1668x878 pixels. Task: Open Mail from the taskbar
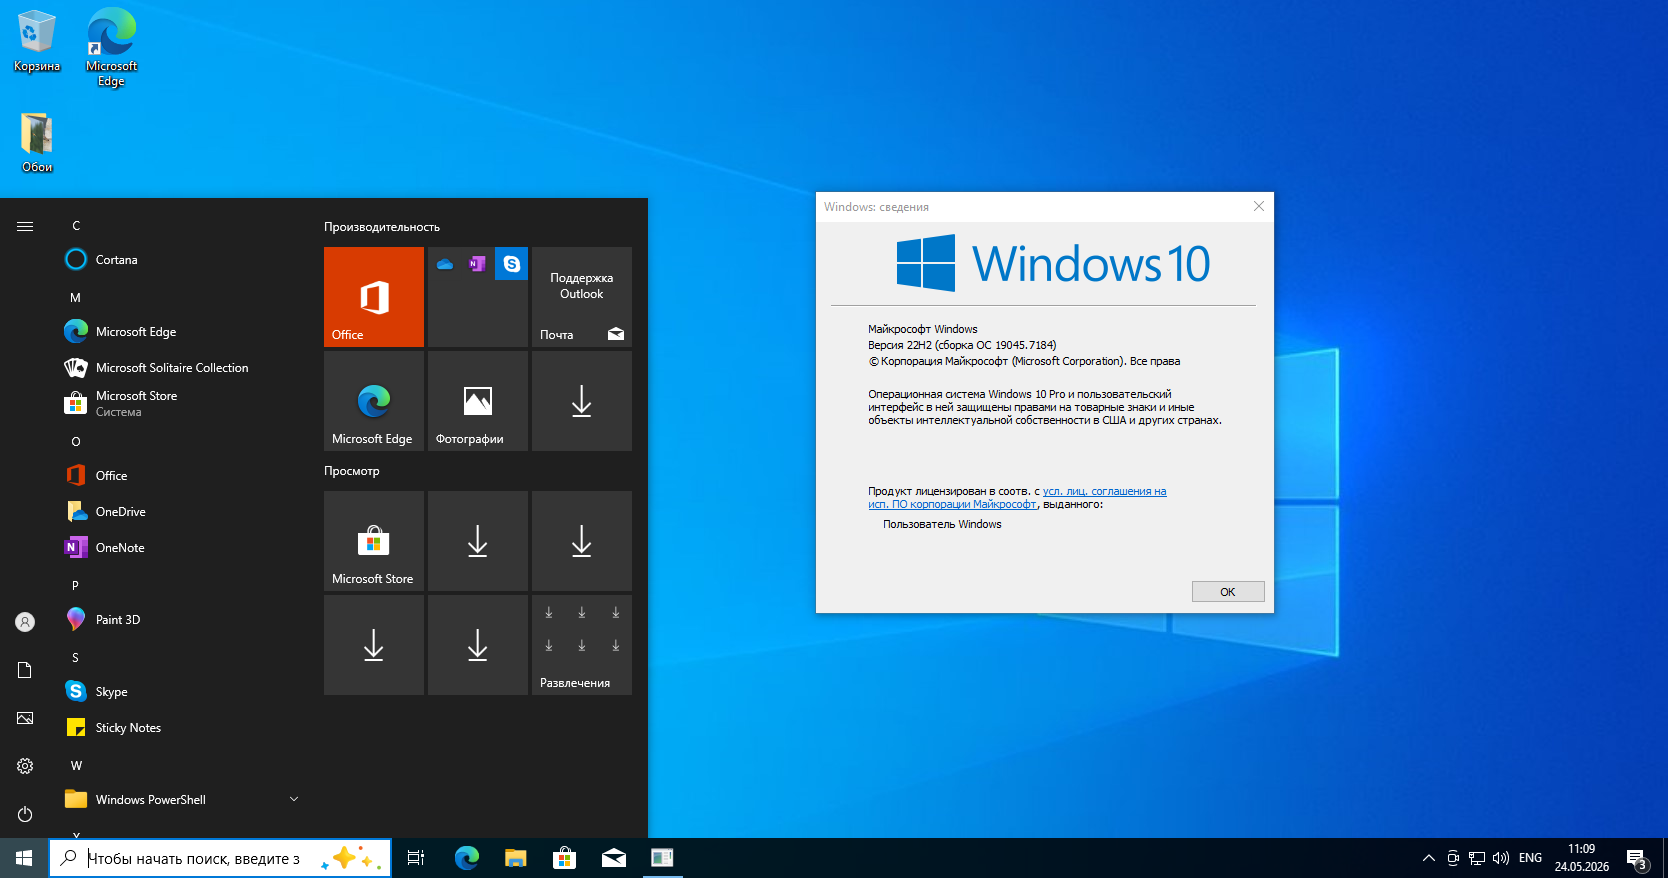(x=613, y=858)
